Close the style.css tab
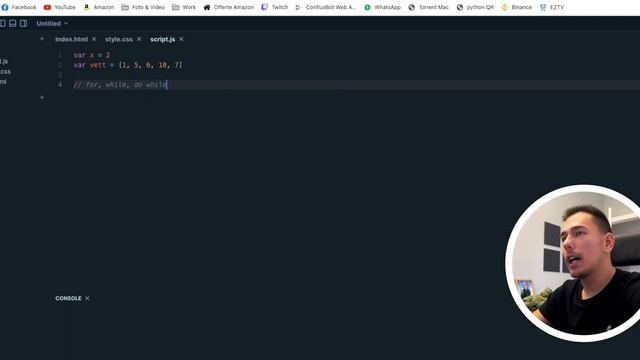Screen dimensions: 640x360 pyautogui.click(x=139, y=39)
